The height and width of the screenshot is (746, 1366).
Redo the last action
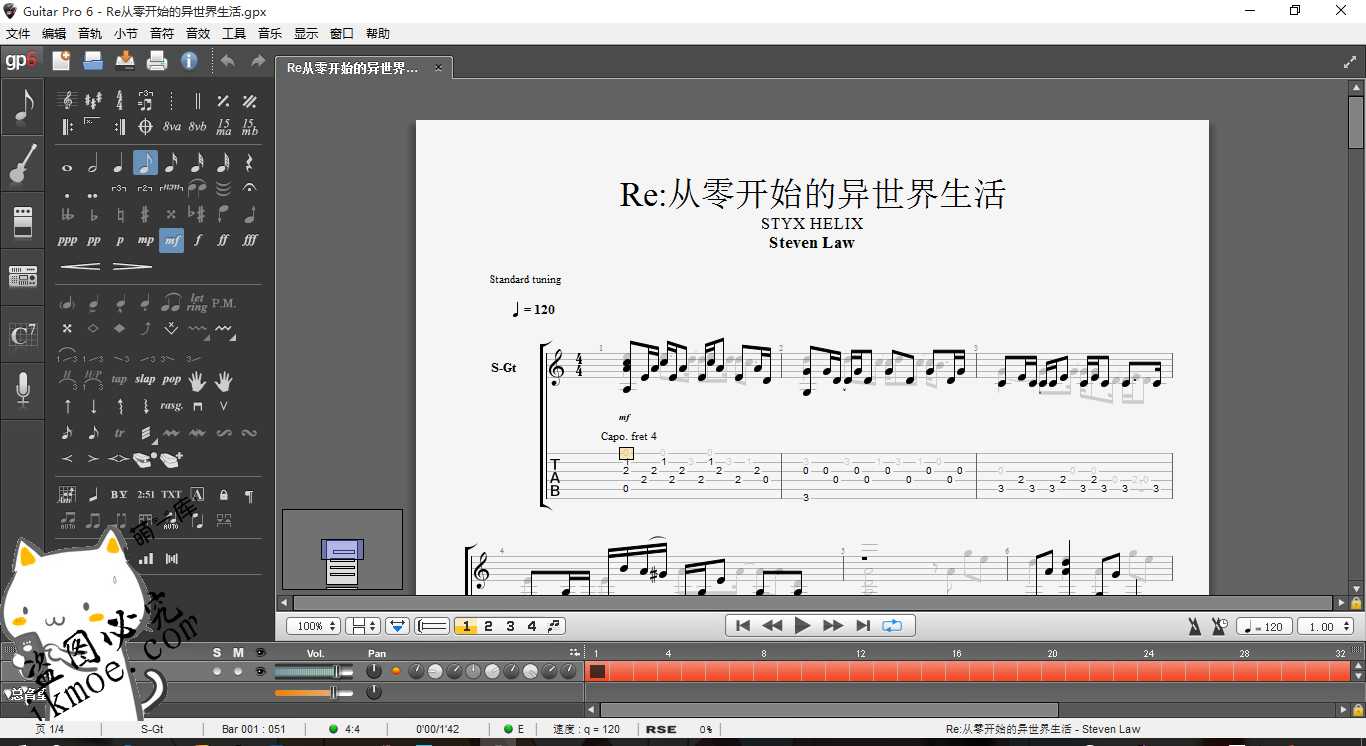[x=258, y=61]
